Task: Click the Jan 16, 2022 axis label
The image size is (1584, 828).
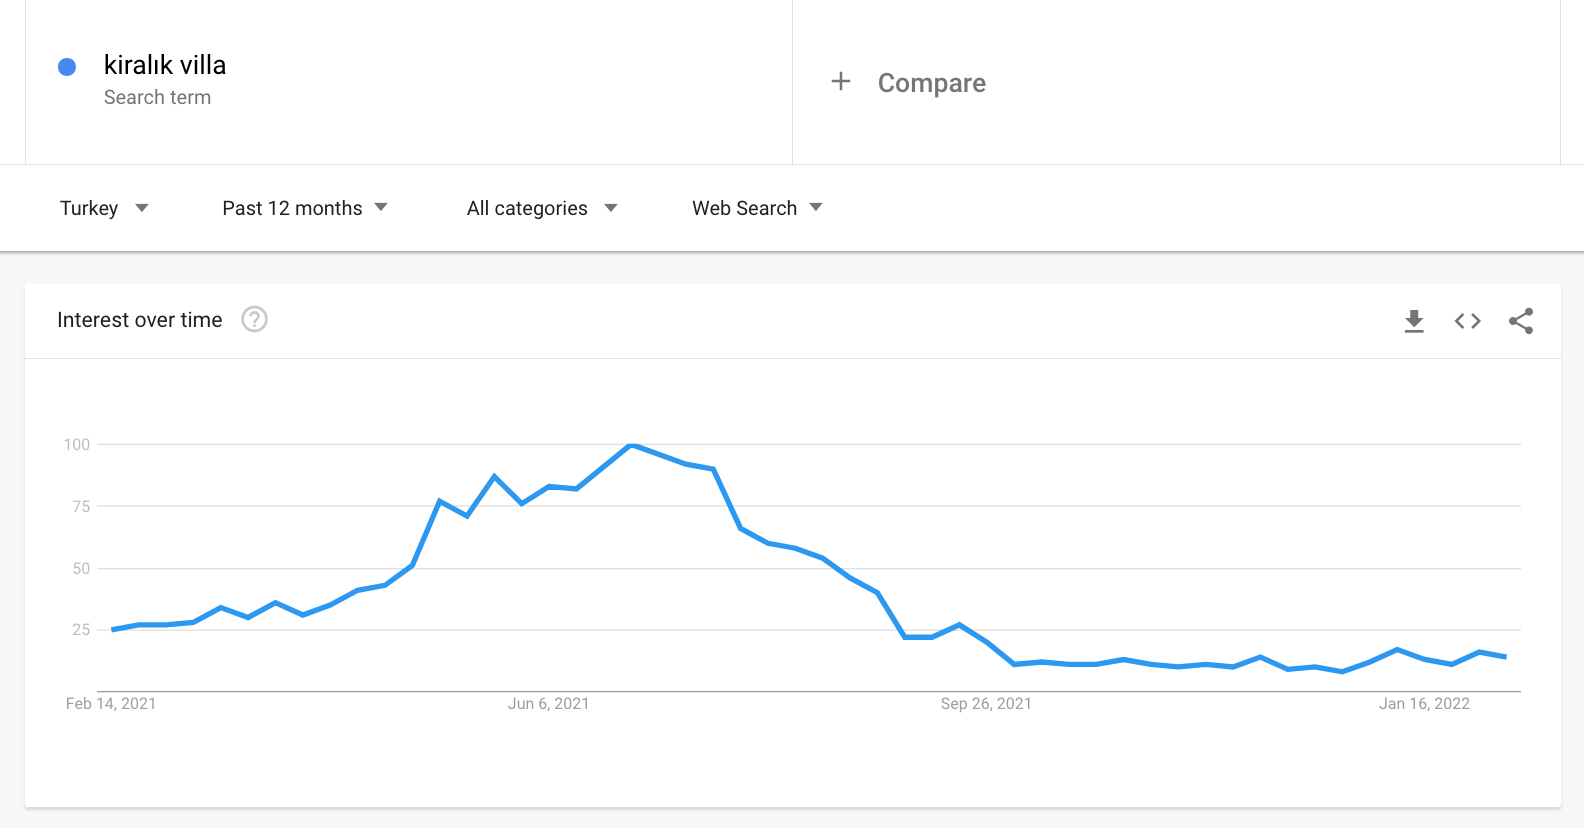Action: click(1424, 704)
